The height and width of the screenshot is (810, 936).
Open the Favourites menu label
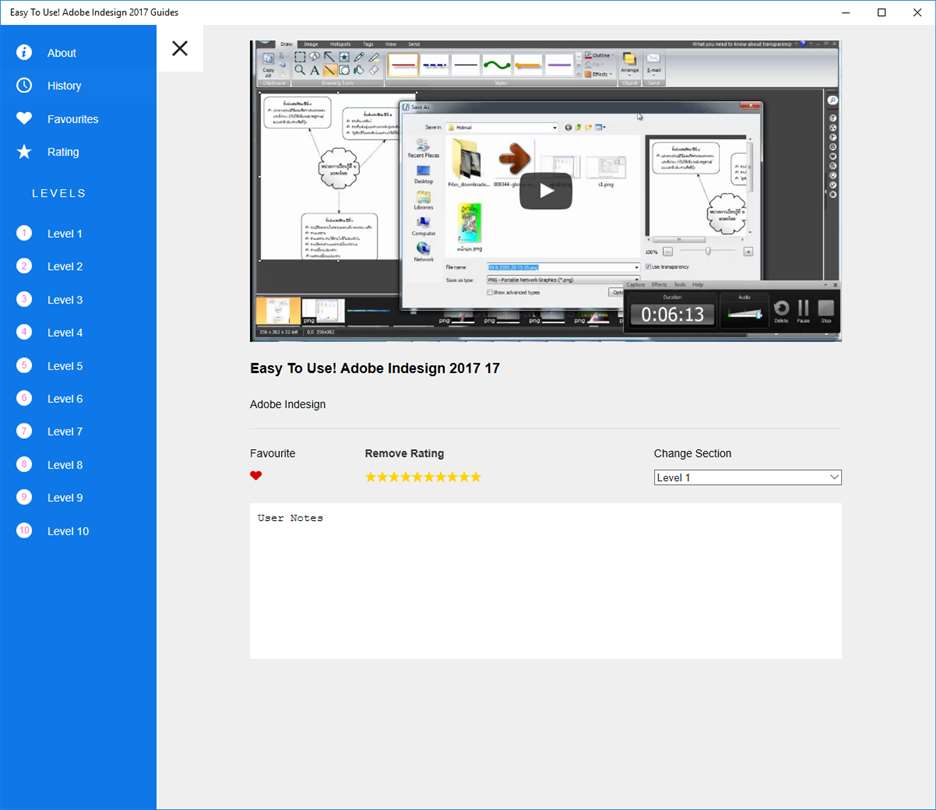click(x=73, y=119)
